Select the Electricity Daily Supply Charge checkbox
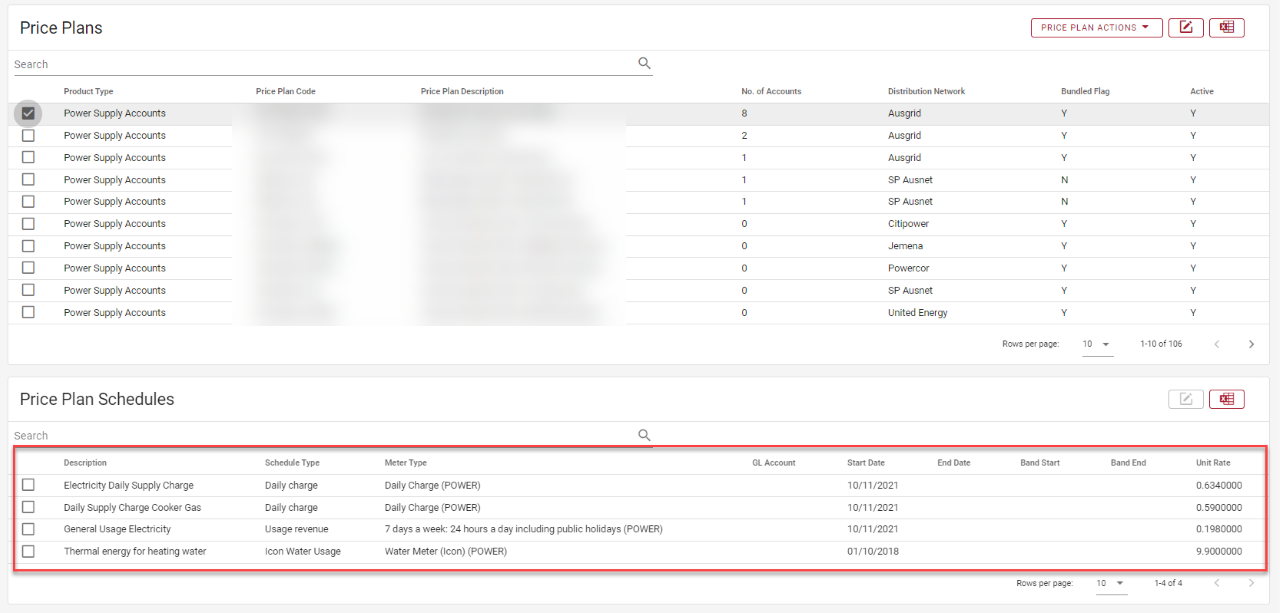Screen dimensions: 1280x613 tap(28, 485)
